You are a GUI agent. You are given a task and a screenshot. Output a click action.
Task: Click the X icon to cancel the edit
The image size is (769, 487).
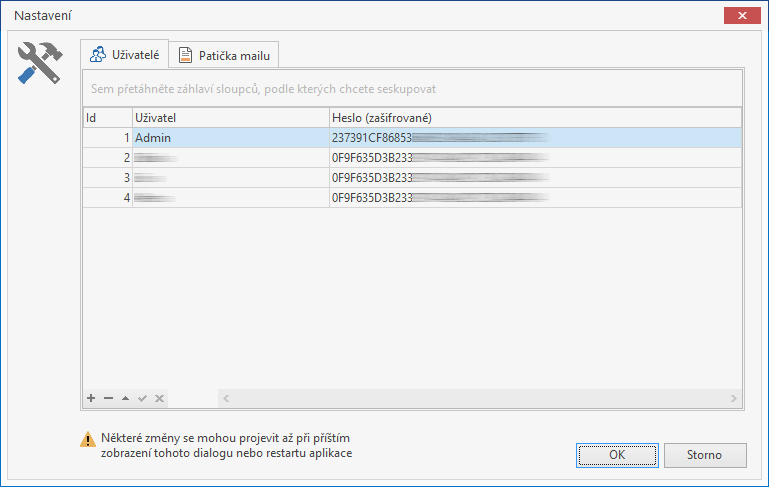(x=159, y=398)
